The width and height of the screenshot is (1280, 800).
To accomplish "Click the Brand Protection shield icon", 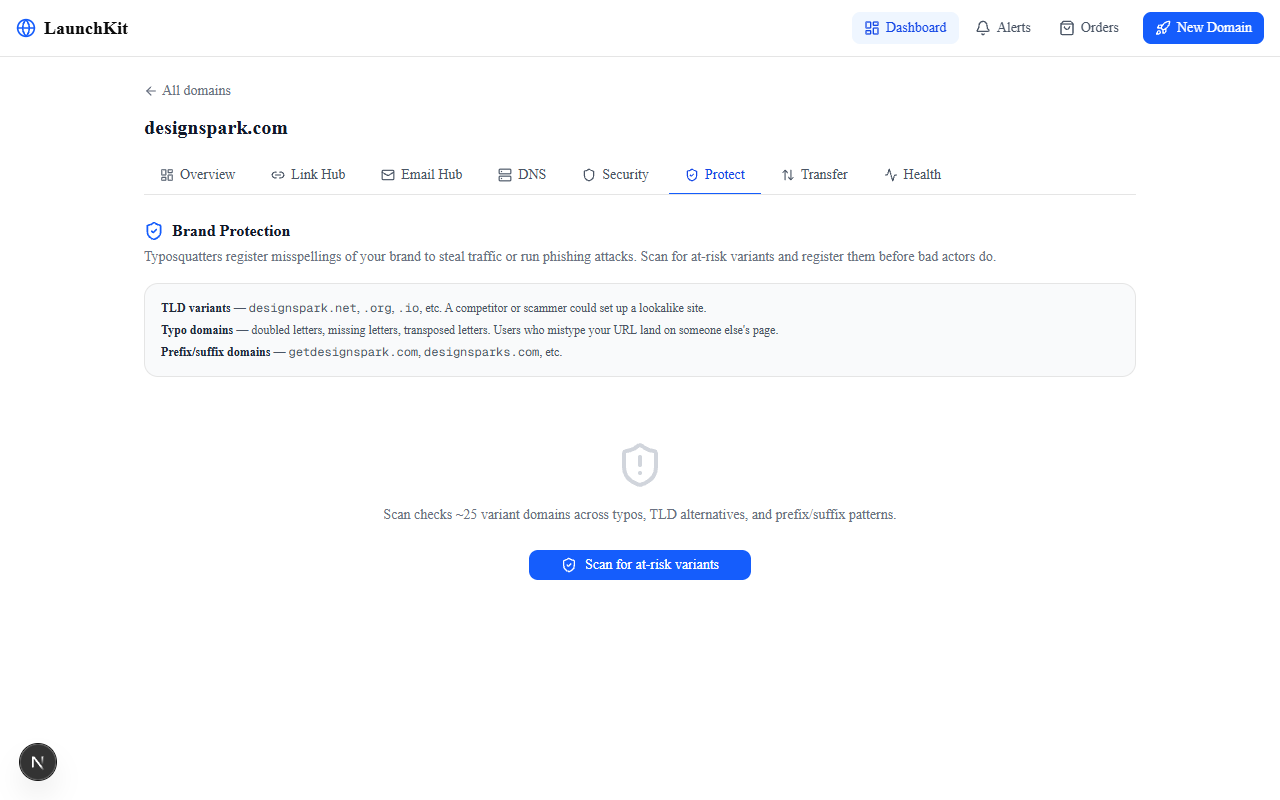I will tap(154, 231).
